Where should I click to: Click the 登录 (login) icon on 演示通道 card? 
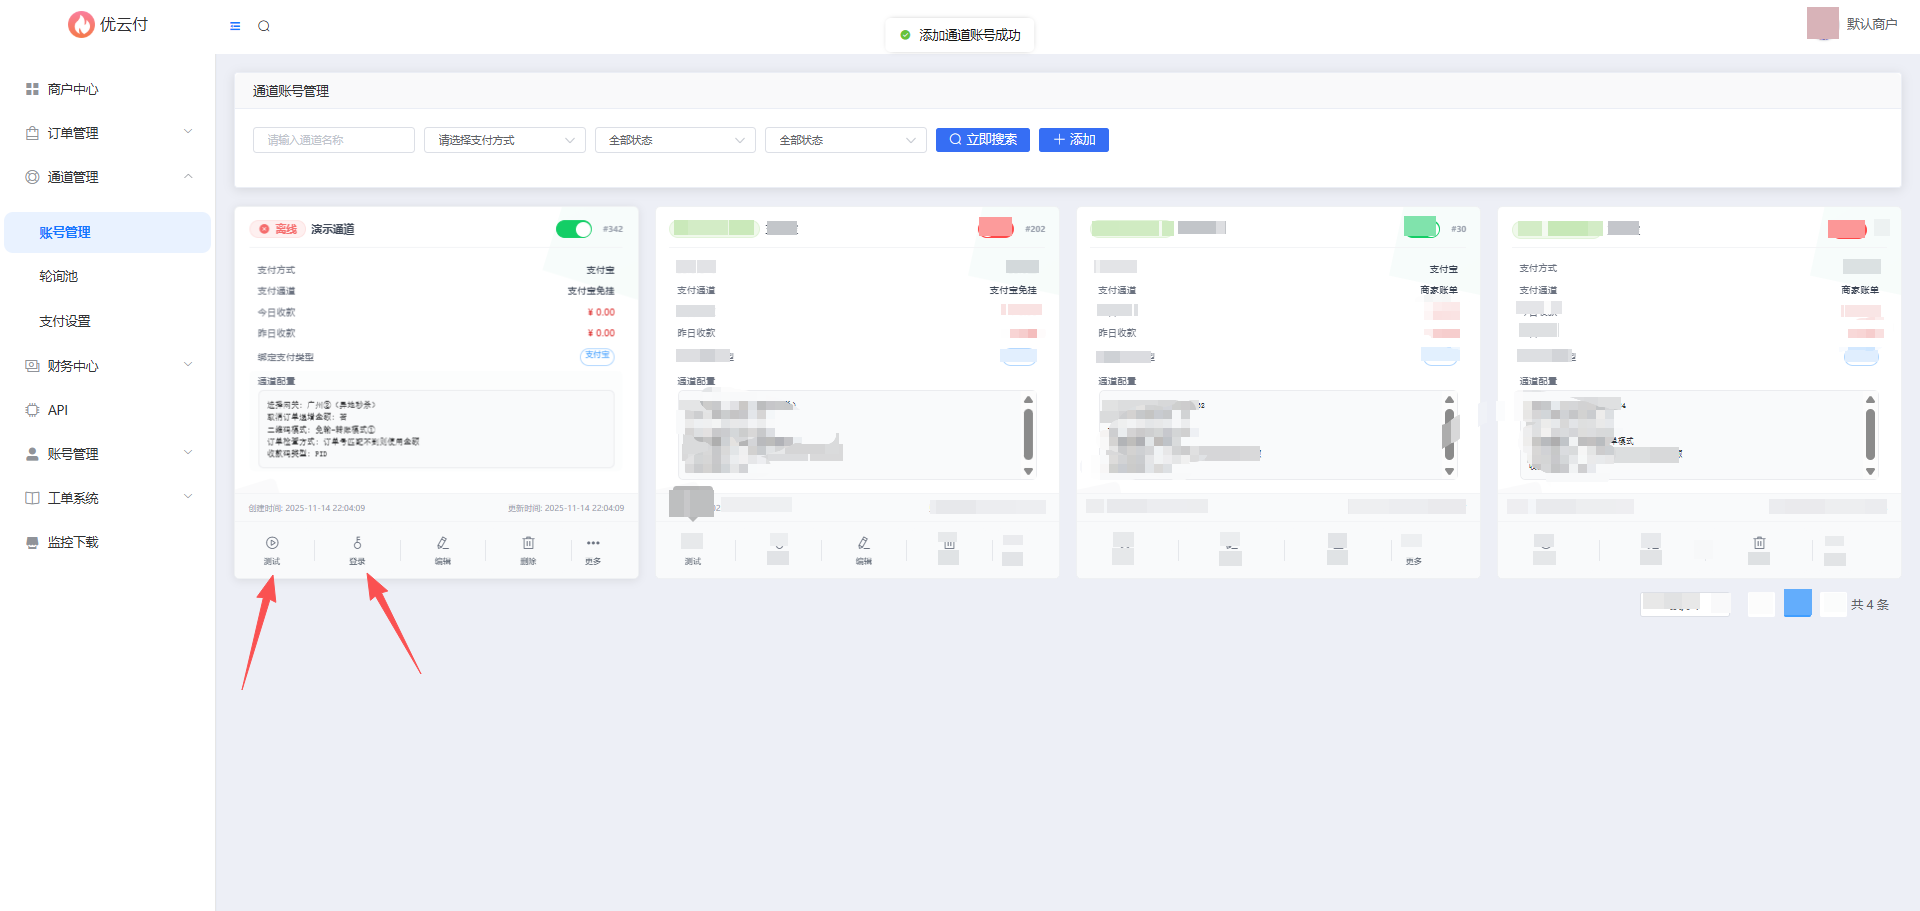357,544
